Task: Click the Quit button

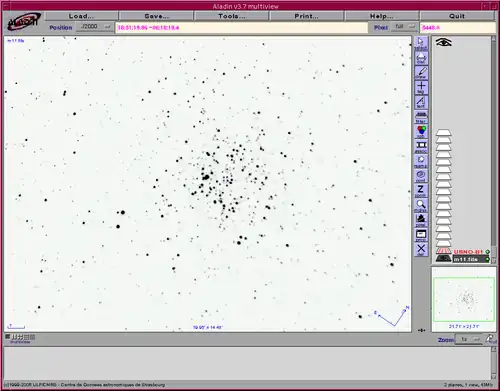Action: point(457,16)
